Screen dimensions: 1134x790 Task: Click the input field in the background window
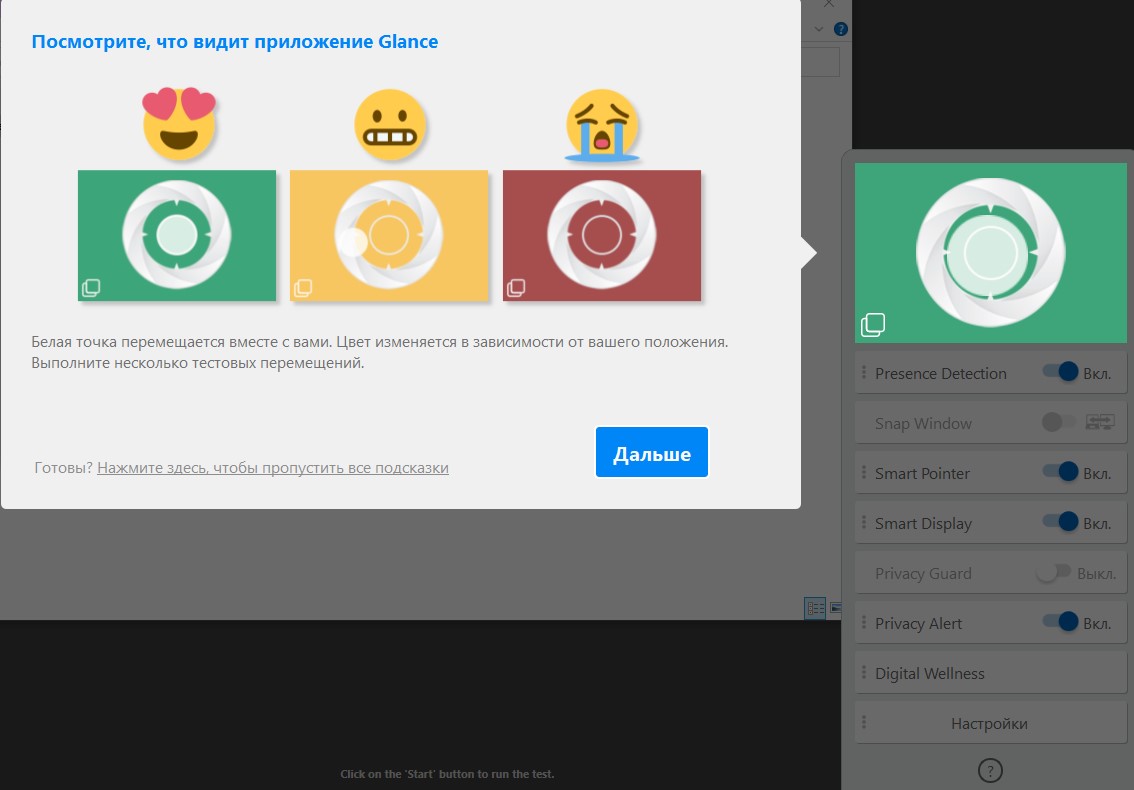point(820,62)
